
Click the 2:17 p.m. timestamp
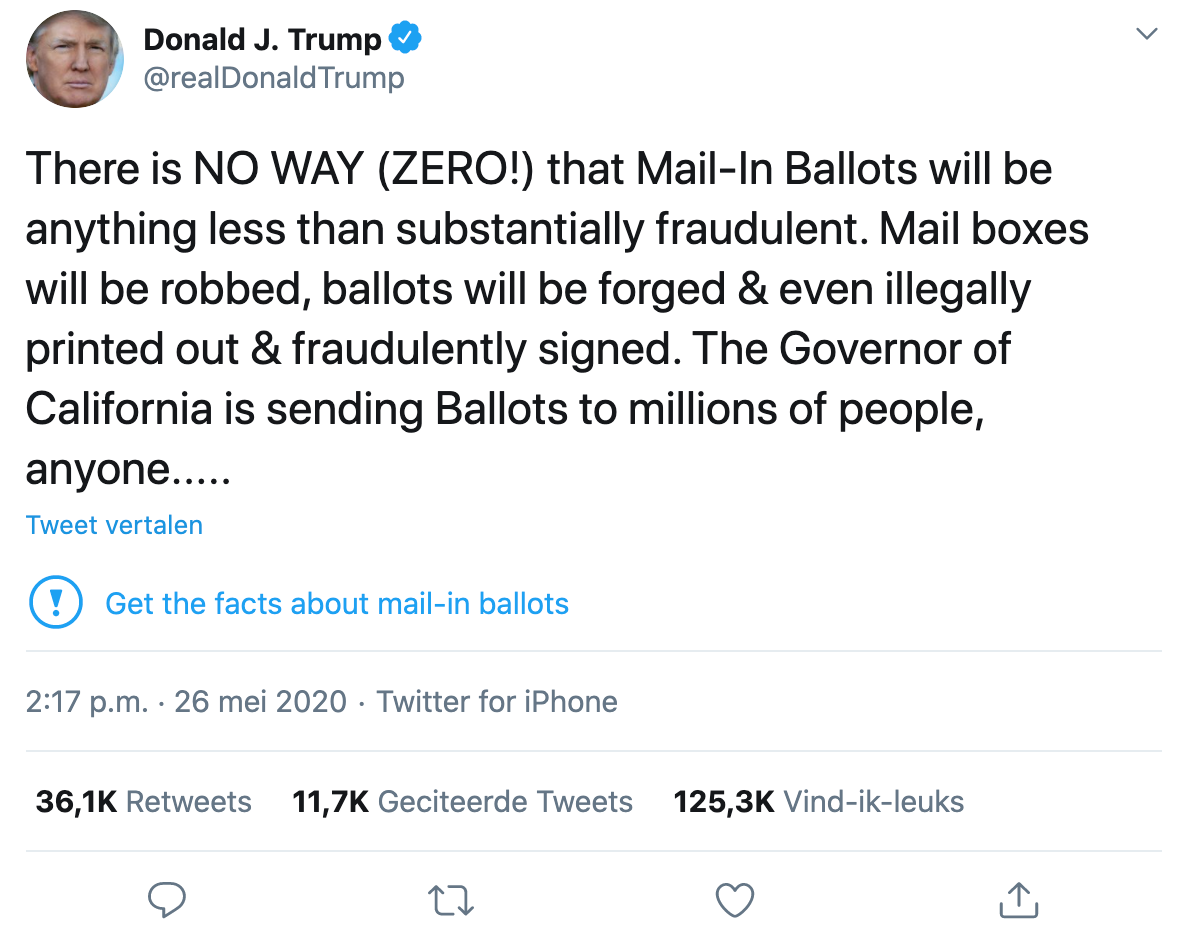(86, 701)
